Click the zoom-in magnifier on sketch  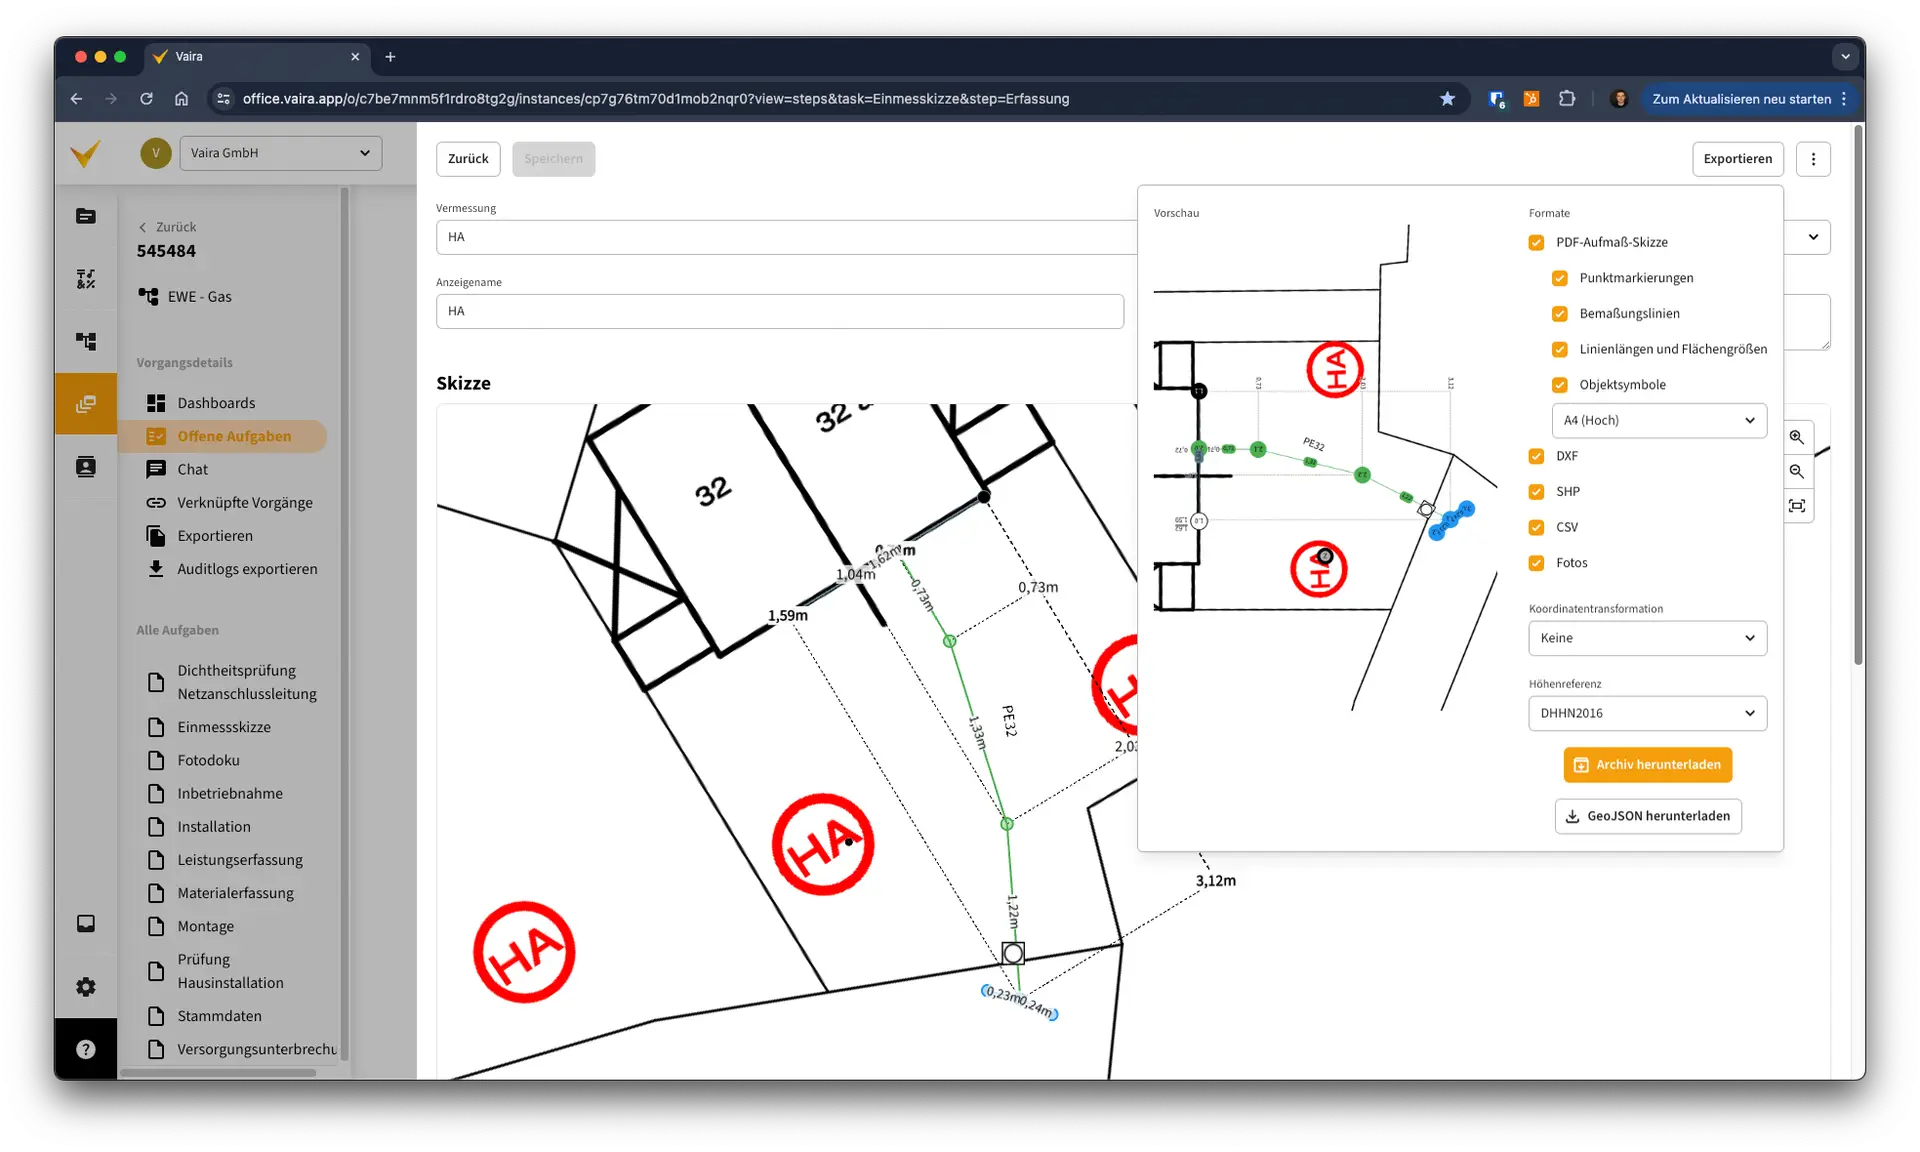coord(1796,437)
